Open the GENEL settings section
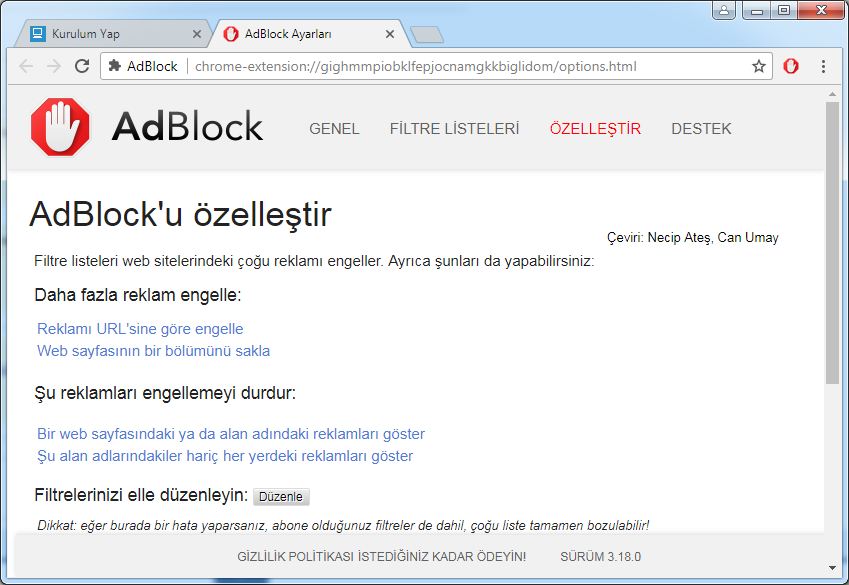Image resolution: width=849 pixels, height=585 pixels. tap(334, 129)
